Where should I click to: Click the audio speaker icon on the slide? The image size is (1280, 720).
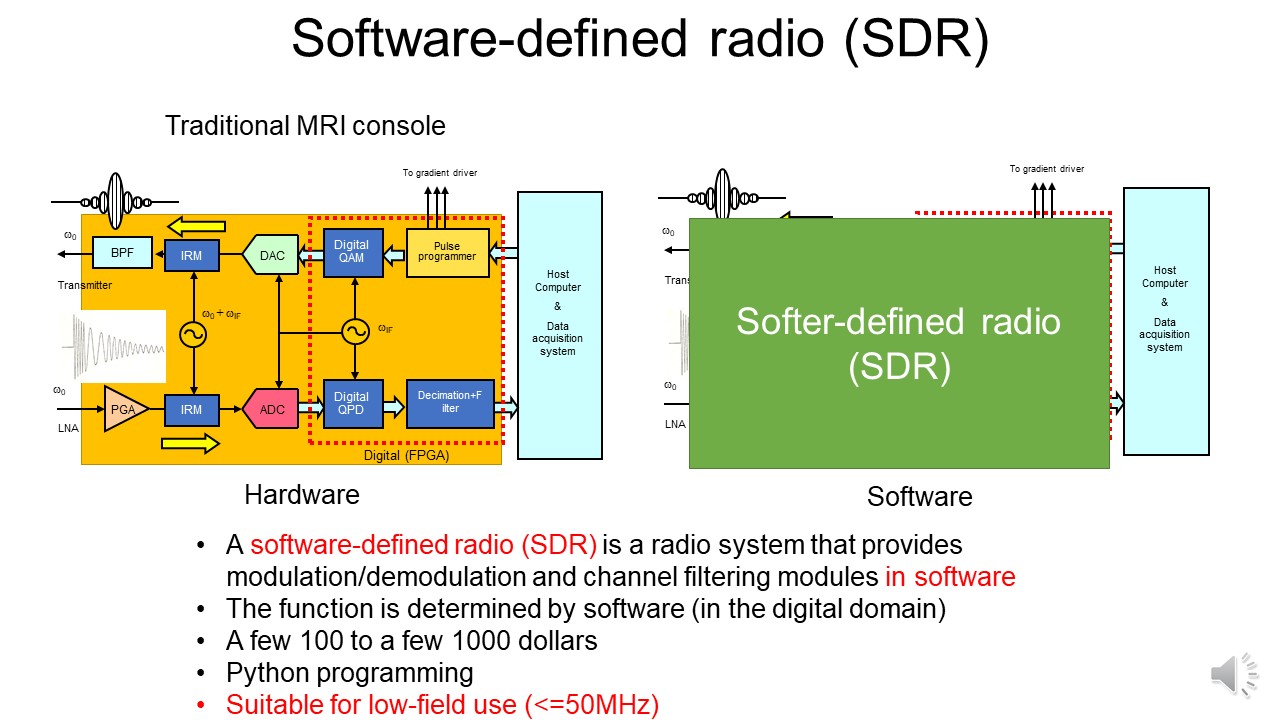point(1234,675)
